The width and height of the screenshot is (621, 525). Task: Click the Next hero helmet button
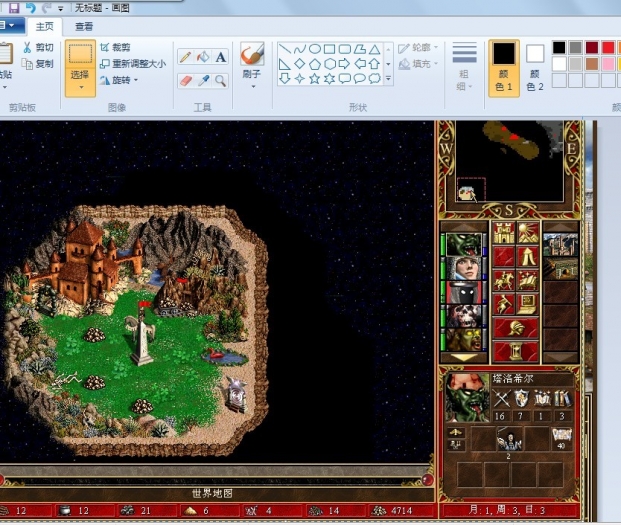tap(516, 328)
